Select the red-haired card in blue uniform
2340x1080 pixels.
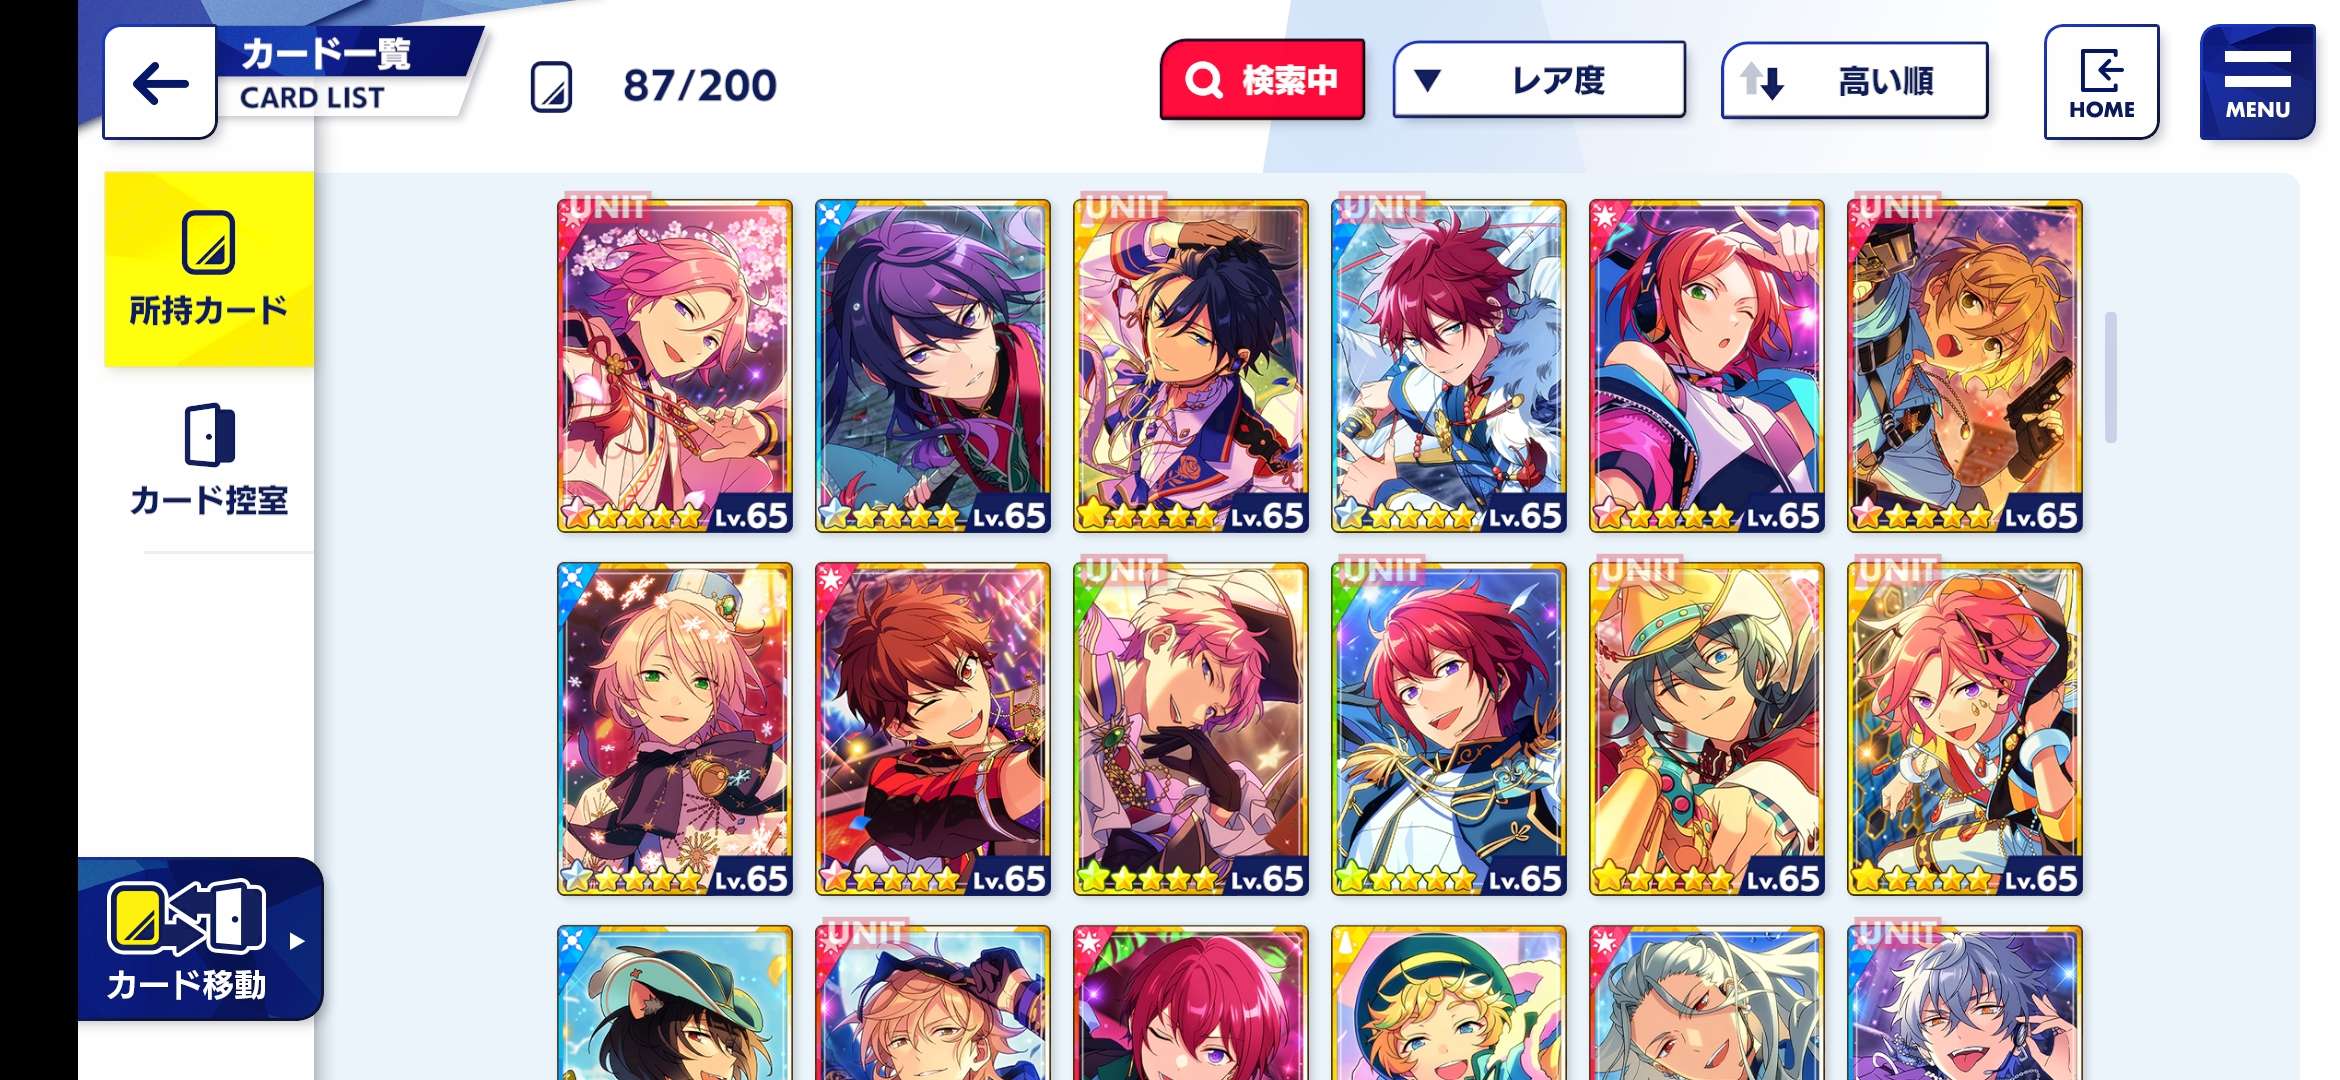1449,729
